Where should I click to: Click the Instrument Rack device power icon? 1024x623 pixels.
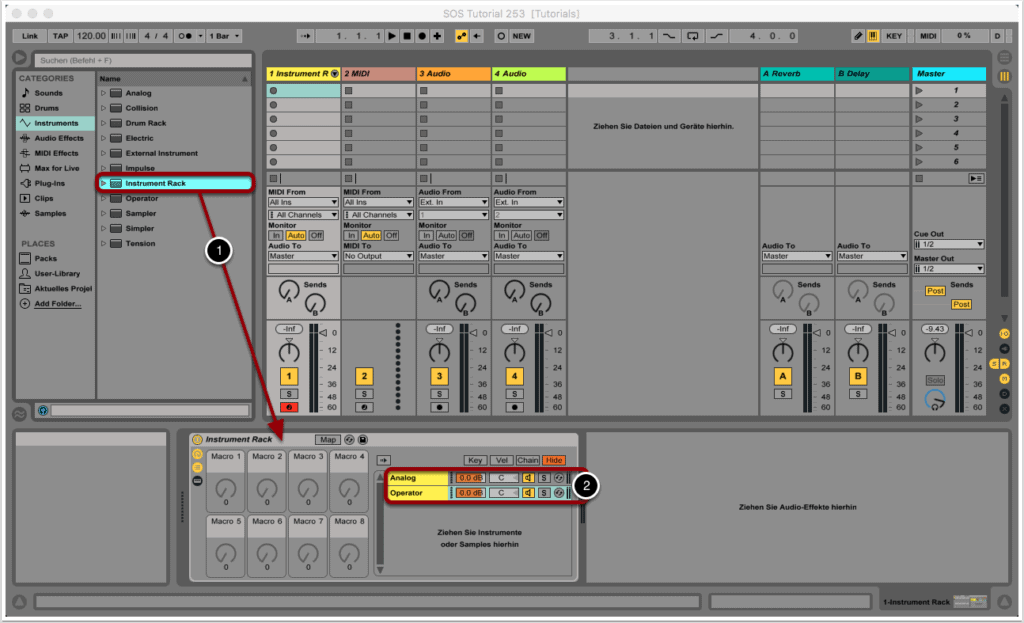coord(197,439)
